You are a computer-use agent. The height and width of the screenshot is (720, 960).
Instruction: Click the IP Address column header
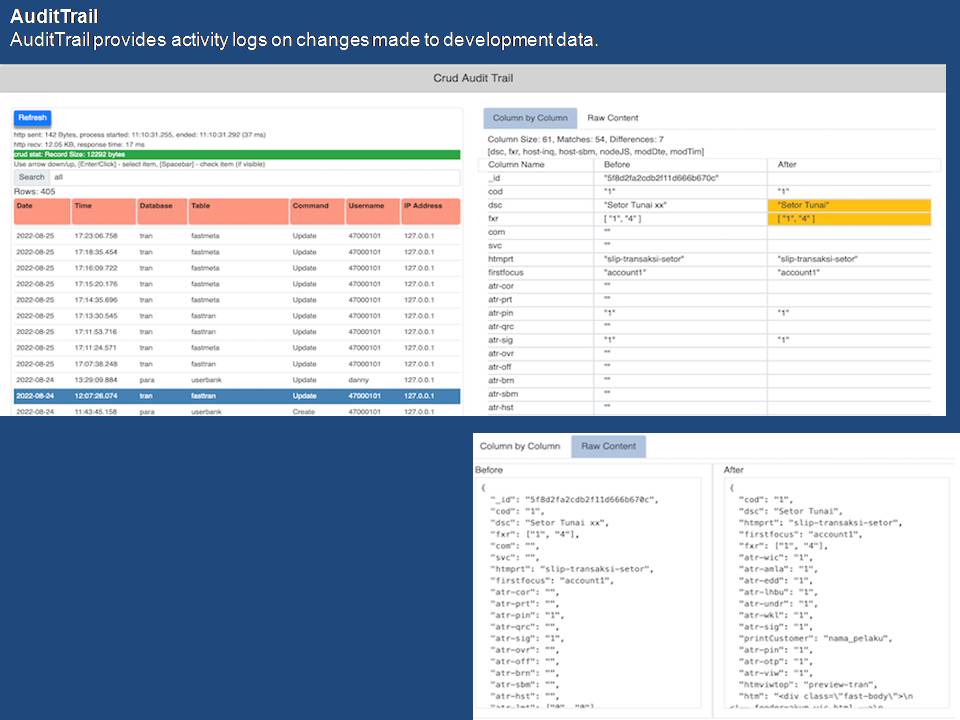pos(430,211)
